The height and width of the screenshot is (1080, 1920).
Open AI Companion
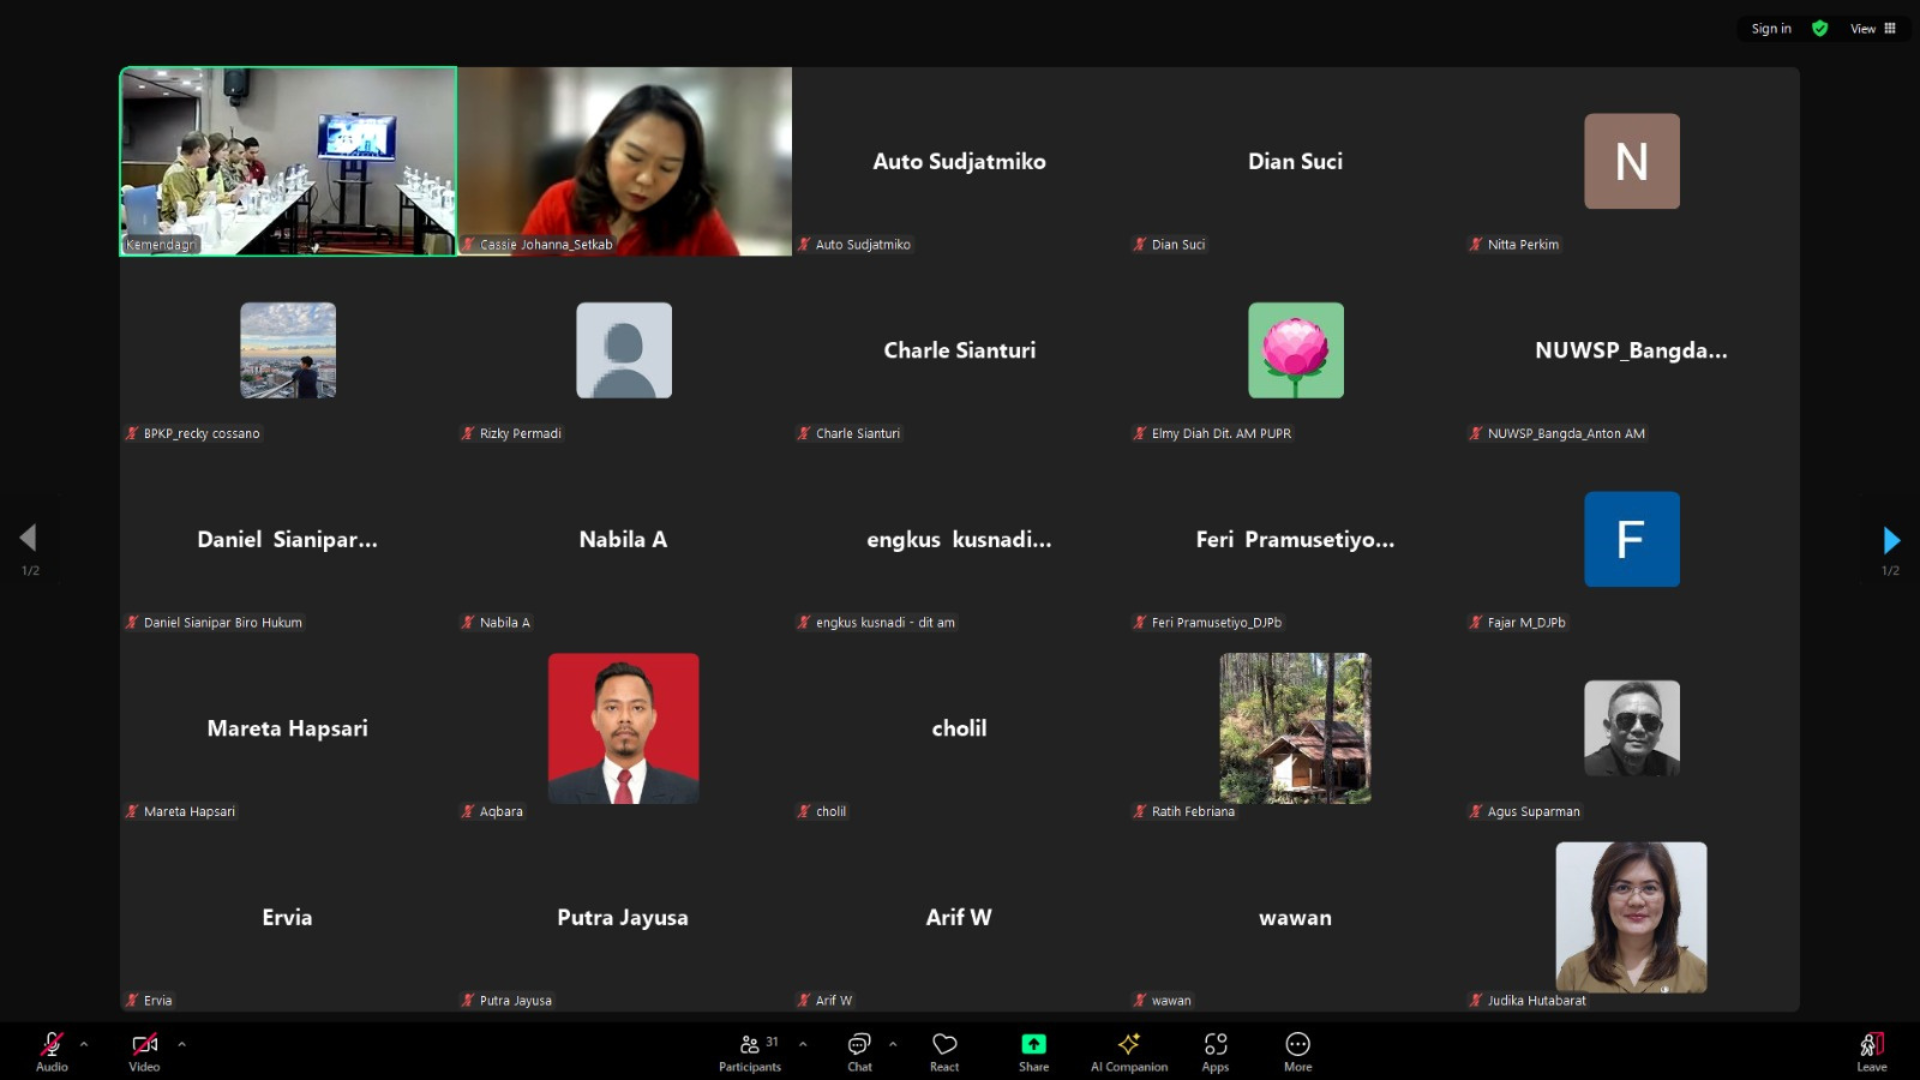coord(1129,1052)
